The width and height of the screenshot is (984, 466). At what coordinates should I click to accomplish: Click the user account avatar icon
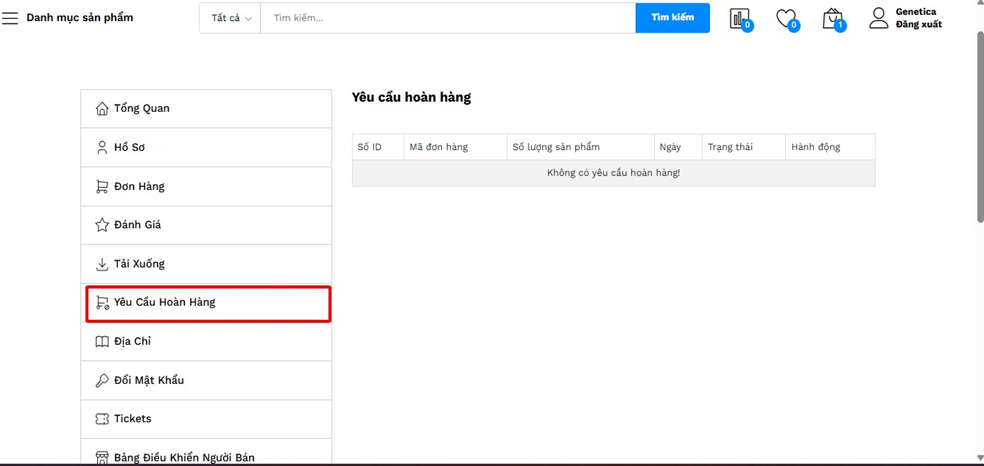(x=878, y=18)
